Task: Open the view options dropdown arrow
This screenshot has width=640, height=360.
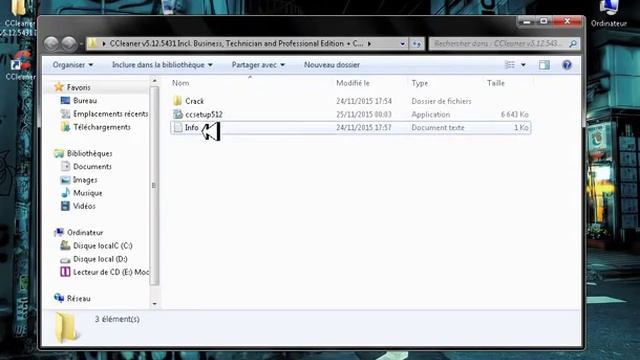Action: [x=523, y=65]
